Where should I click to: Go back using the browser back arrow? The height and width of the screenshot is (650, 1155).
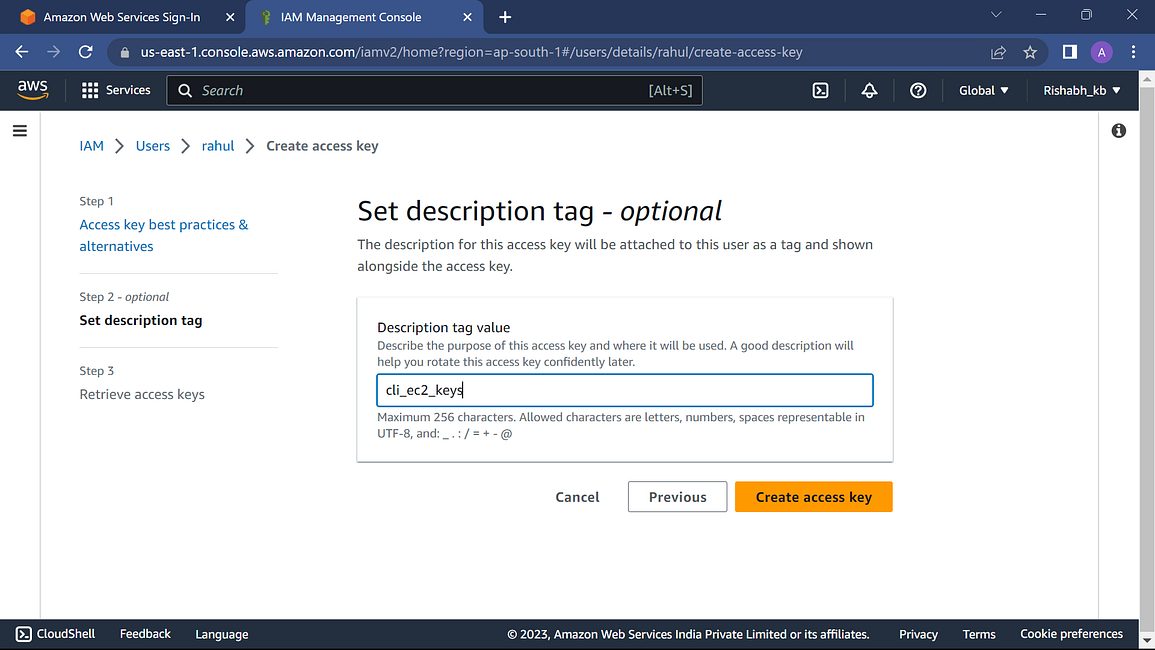[22, 52]
